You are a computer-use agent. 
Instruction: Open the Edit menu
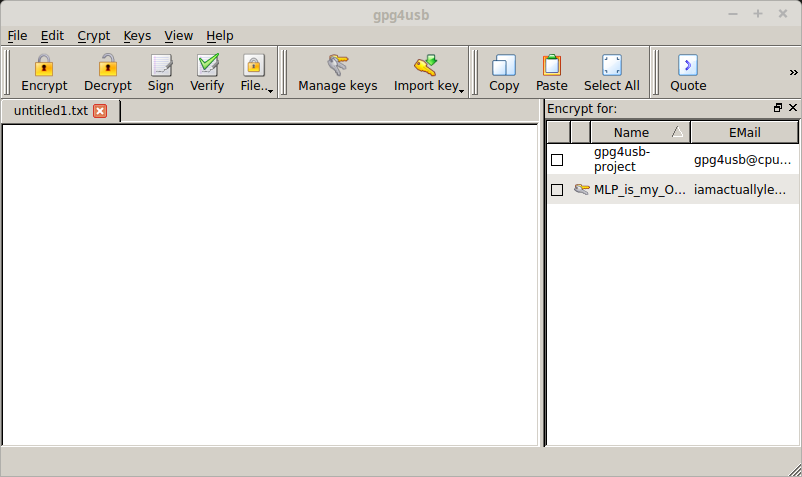(x=52, y=36)
